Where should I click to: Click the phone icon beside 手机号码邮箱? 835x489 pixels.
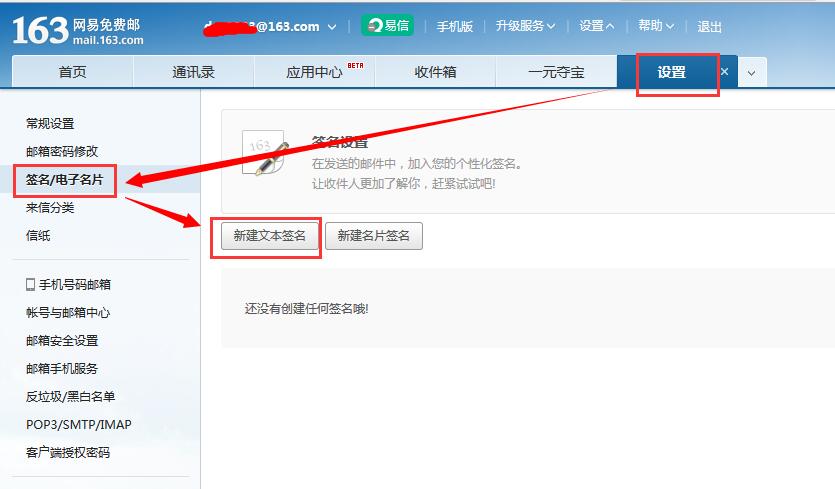coord(30,284)
